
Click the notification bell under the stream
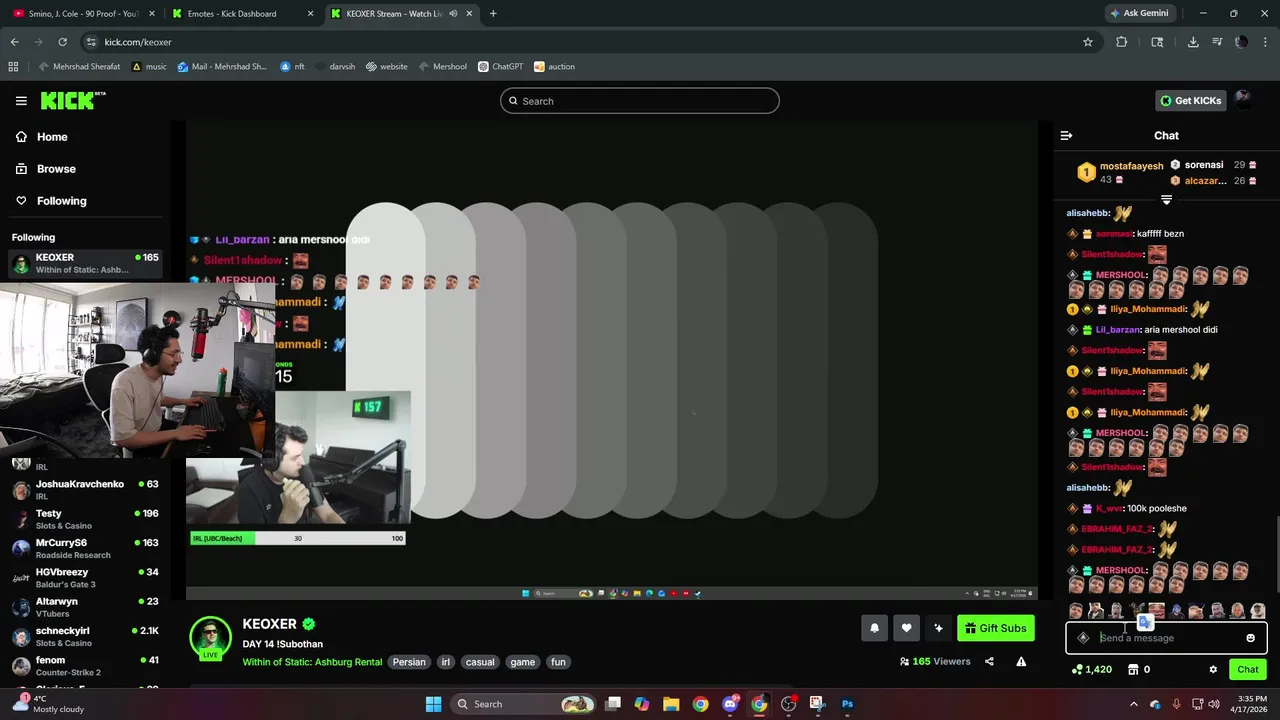(874, 628)
